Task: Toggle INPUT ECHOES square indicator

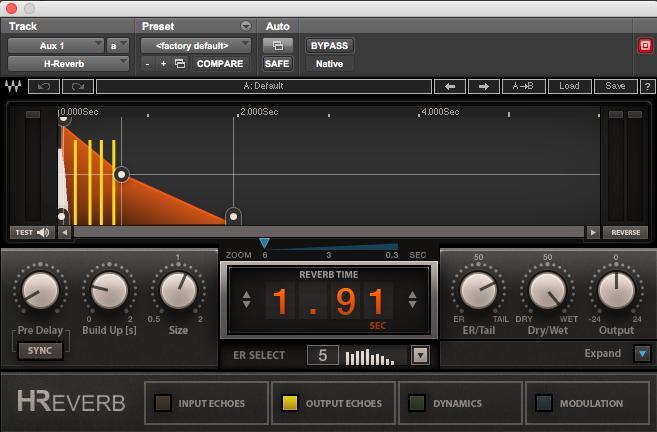Action: point(163,403)
